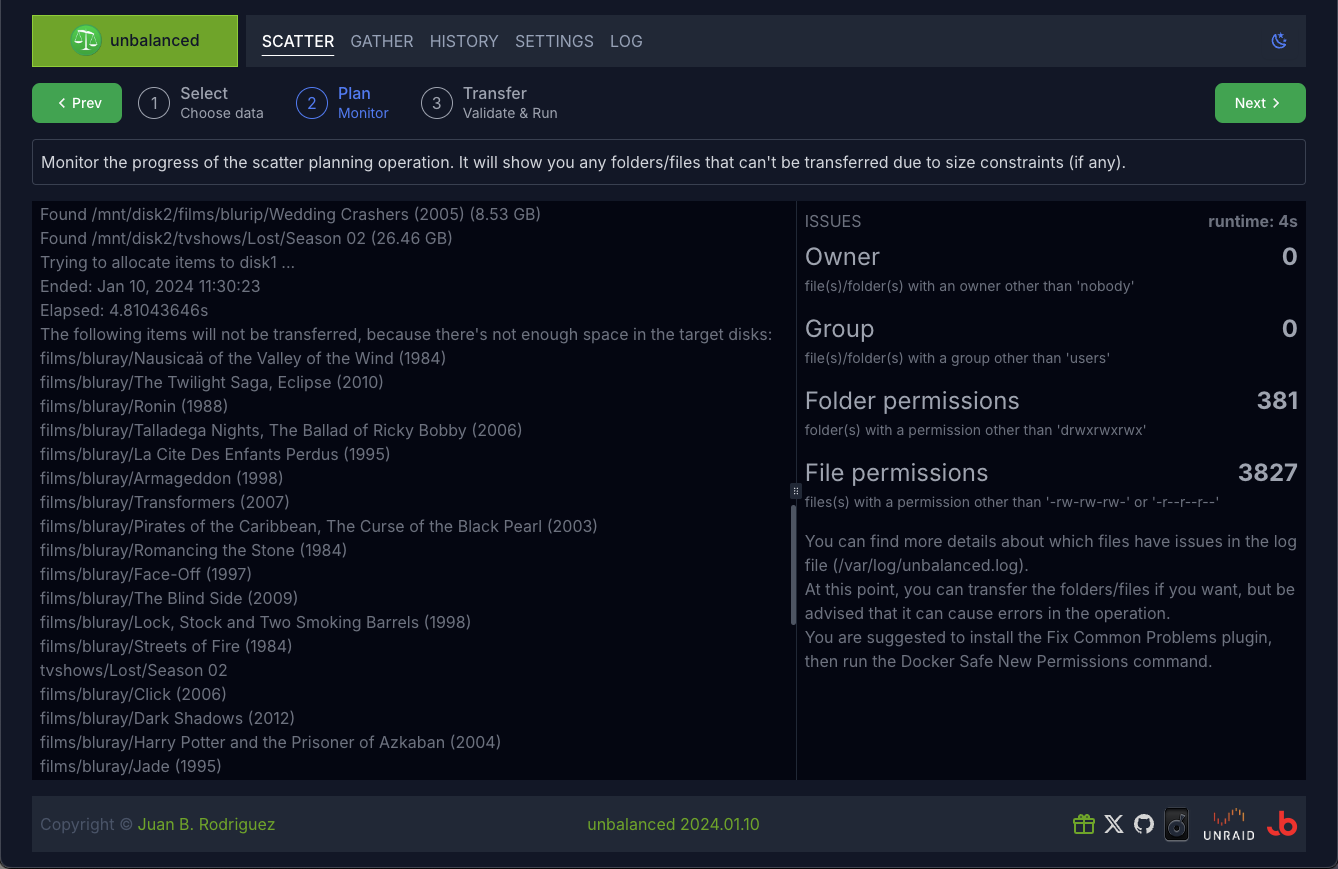Click 'Dark Shadows (2012)' entry
The image size is (1338, 869).
coord(167,718)
